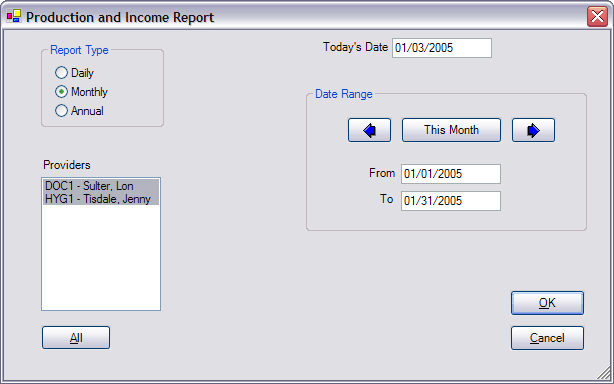Click the Cancel button
The height and width of the screenshot is (384, 614).
[x=547, y=338]
